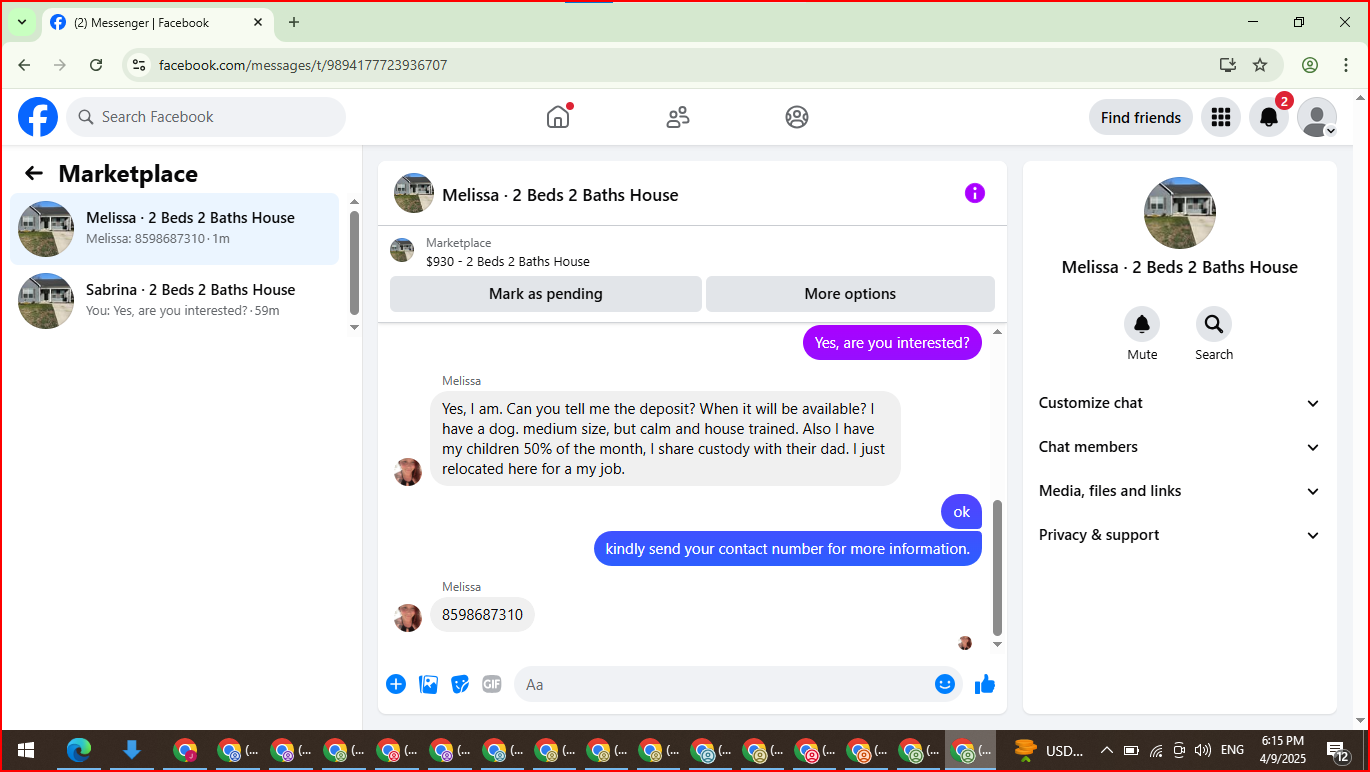Go back in Chrome browser
Image resolution: width=1370 pixels, height=772 pixels.
24,65
